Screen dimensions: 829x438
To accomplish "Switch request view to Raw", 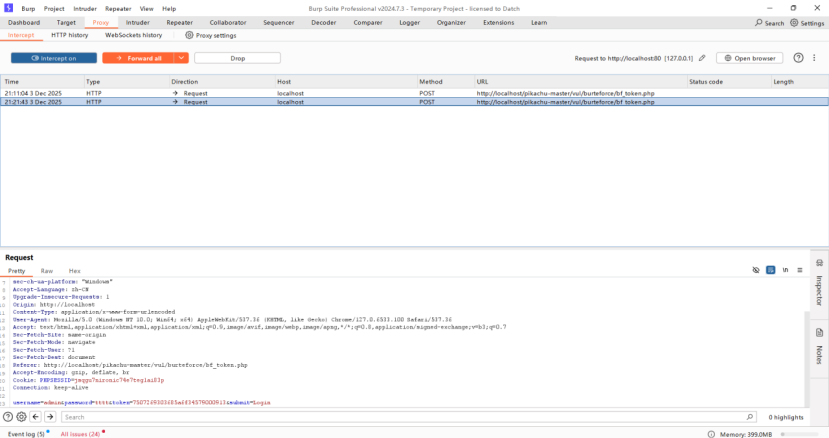I will [x=47, y=271].
